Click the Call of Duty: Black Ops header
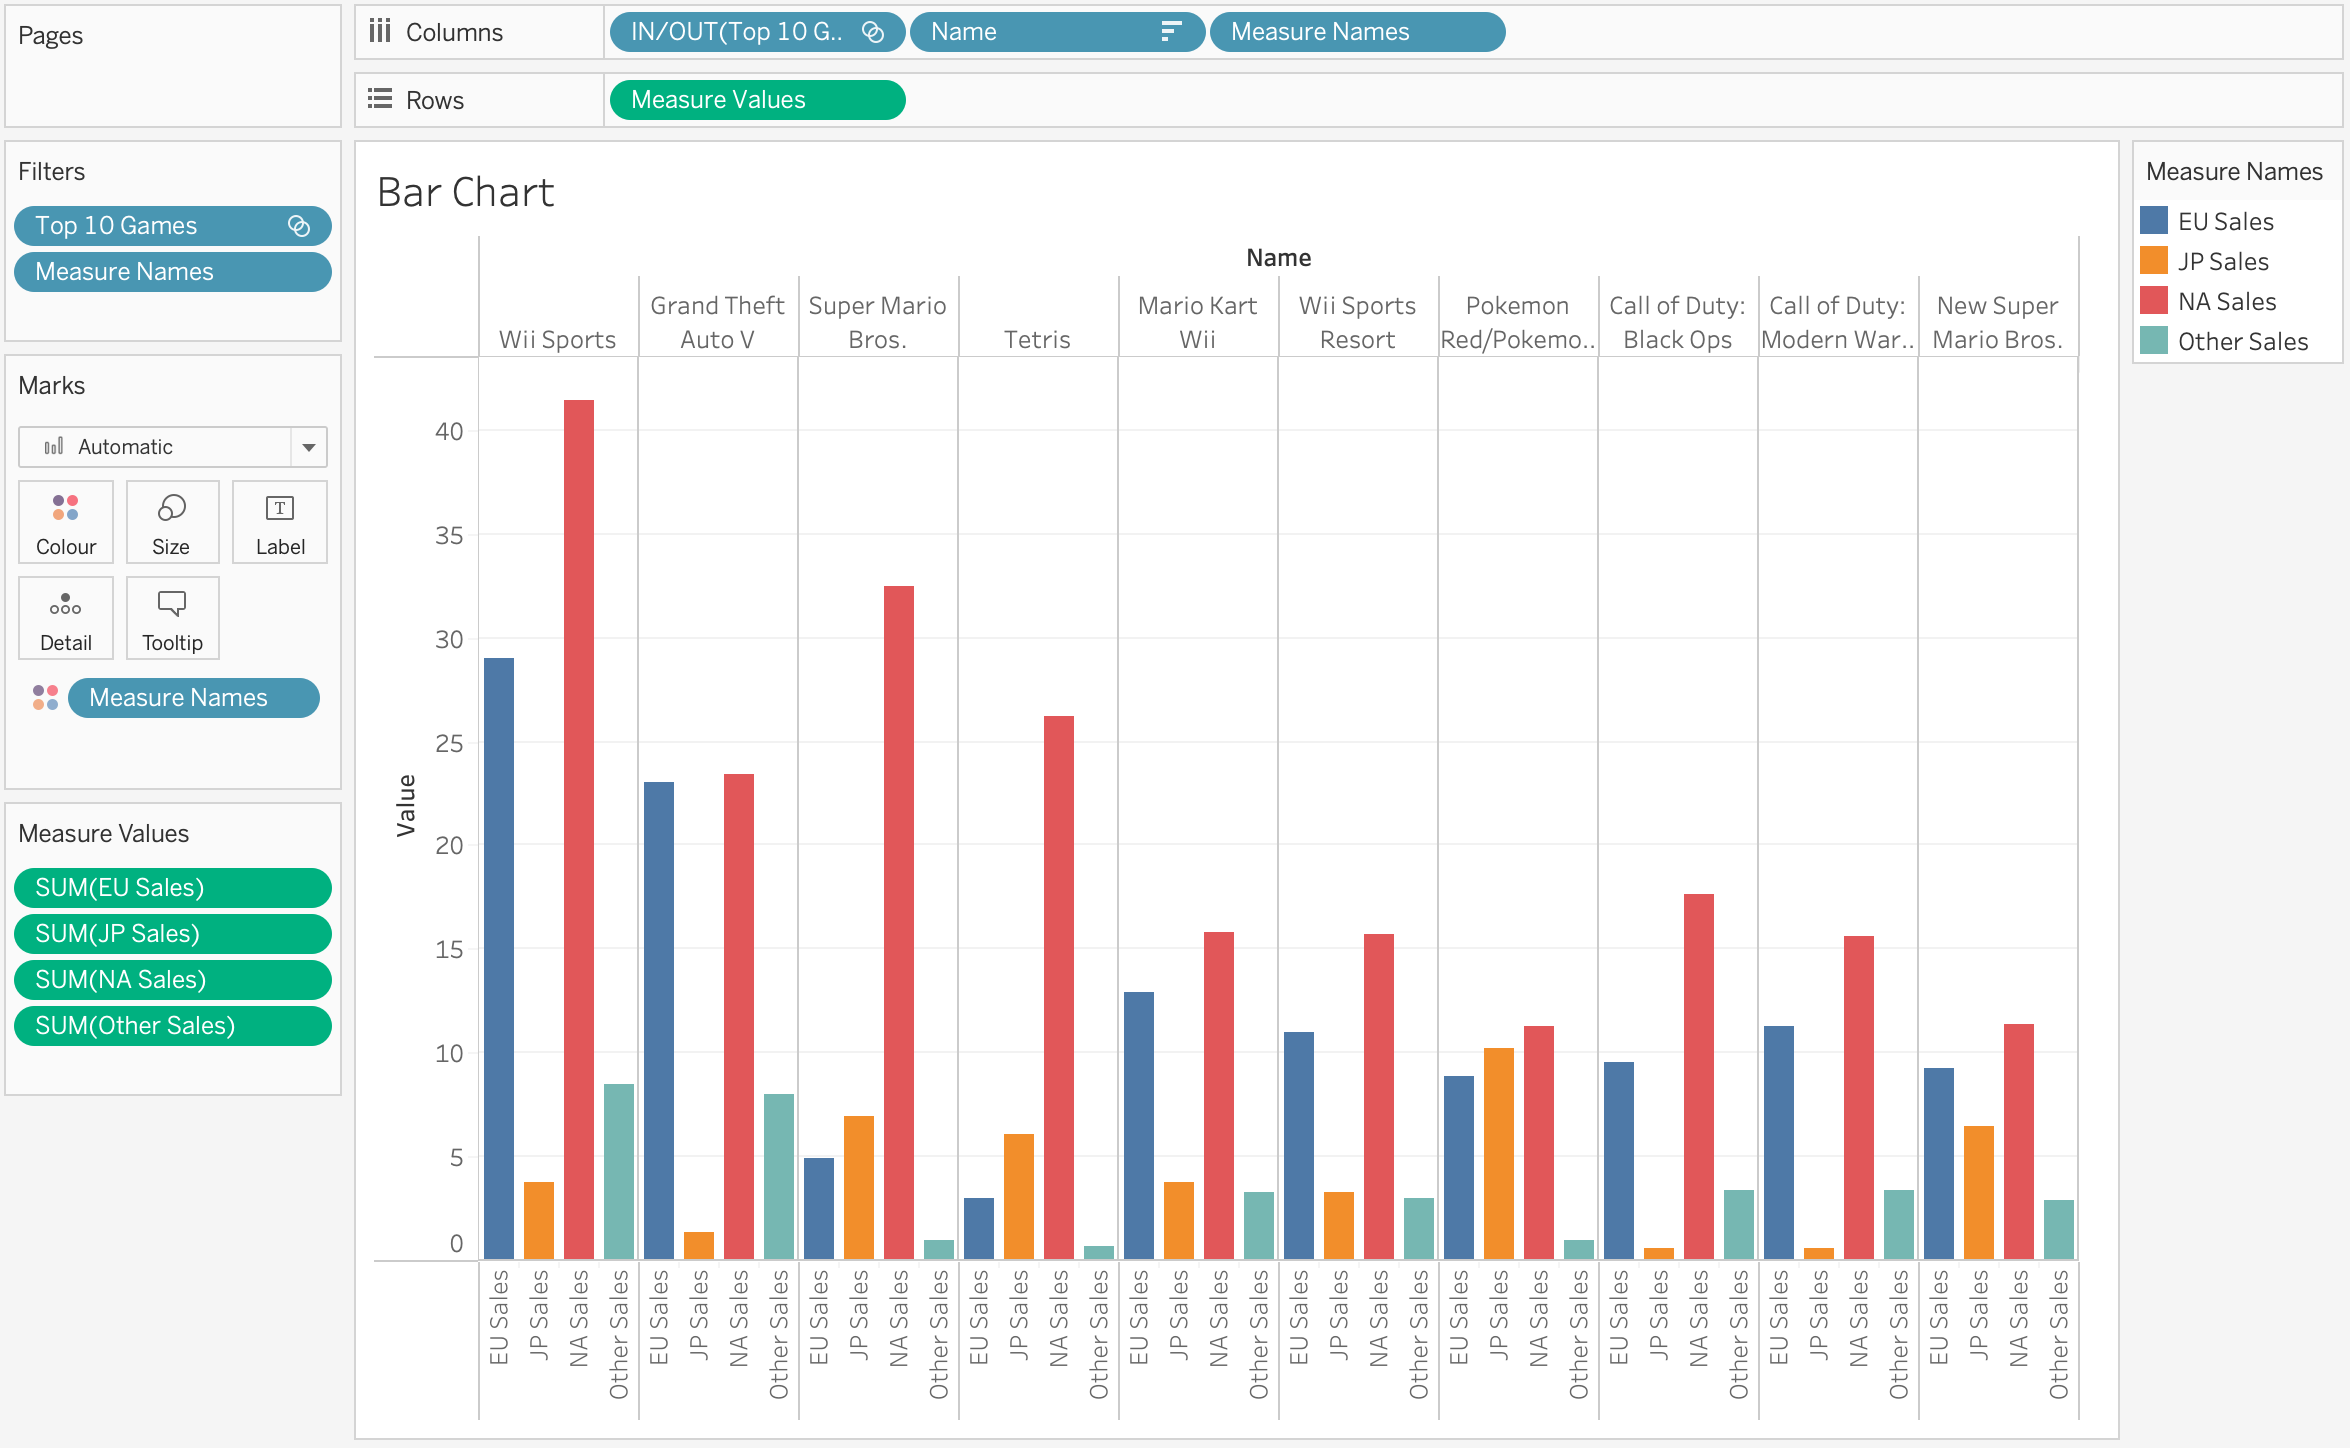2350x1448 pixels. (x=1678, y=322)
